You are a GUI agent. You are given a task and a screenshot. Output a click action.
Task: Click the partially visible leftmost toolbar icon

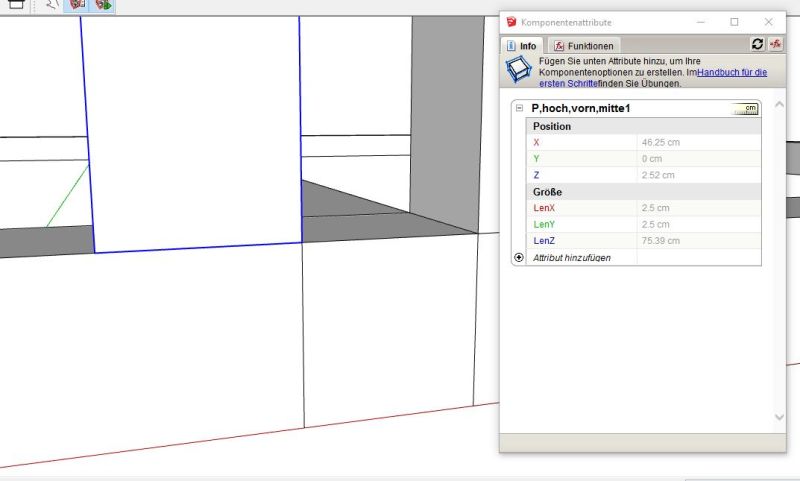[15, 4]
